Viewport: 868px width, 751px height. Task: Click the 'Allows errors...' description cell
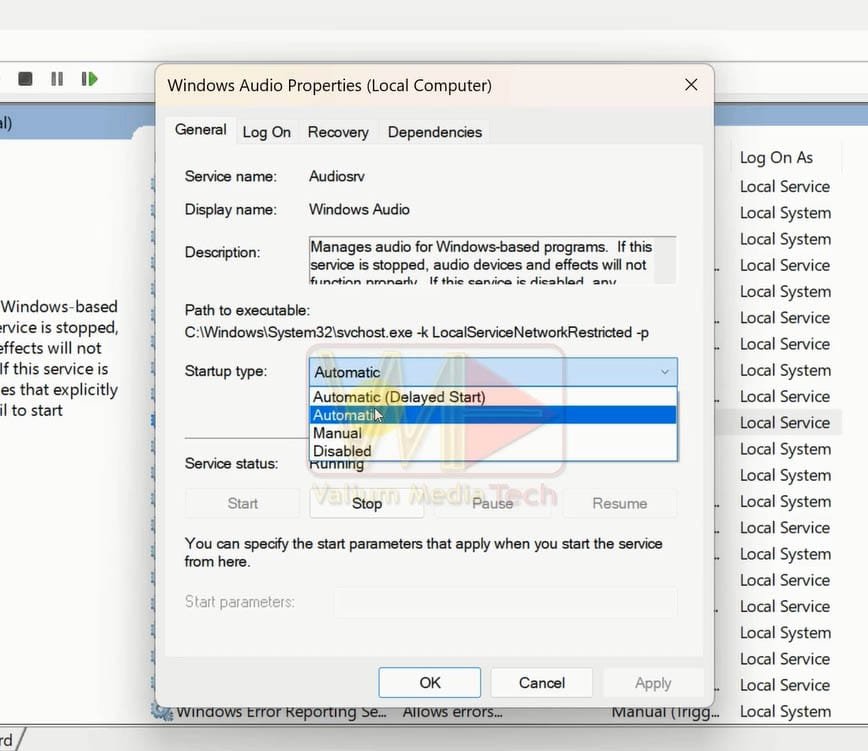tap(452, 712)
